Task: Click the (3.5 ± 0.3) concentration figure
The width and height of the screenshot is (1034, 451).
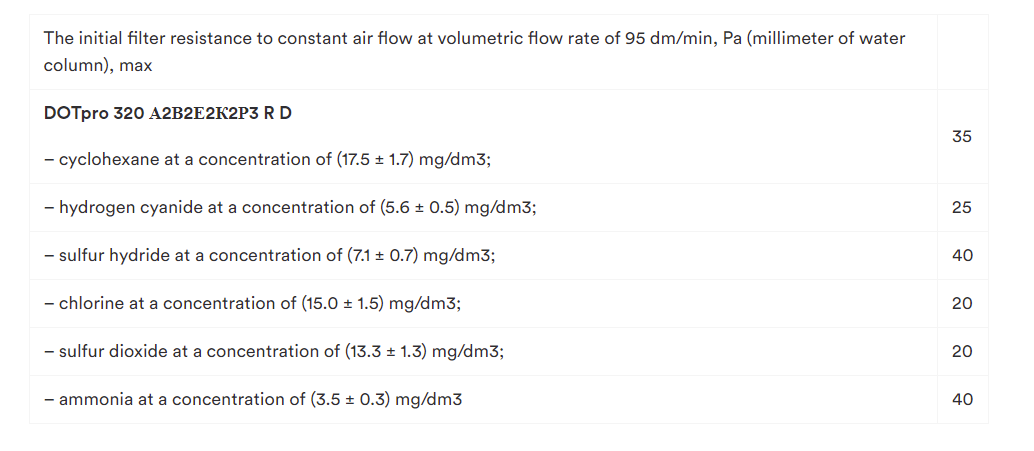Action: [x=350, y=400]
